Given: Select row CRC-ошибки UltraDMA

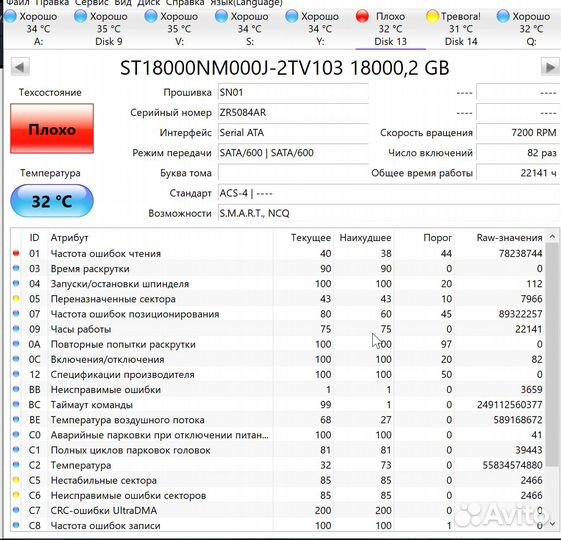Looking at the screenshot, I should (278, 510).
